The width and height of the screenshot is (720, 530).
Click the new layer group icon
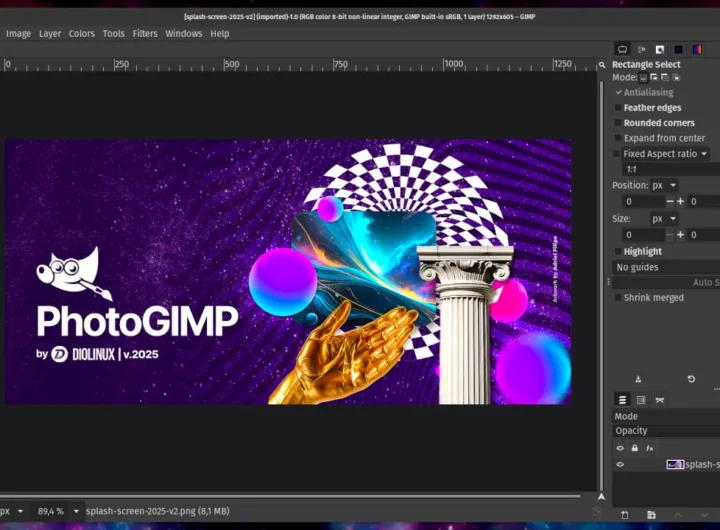coord(650,514)
